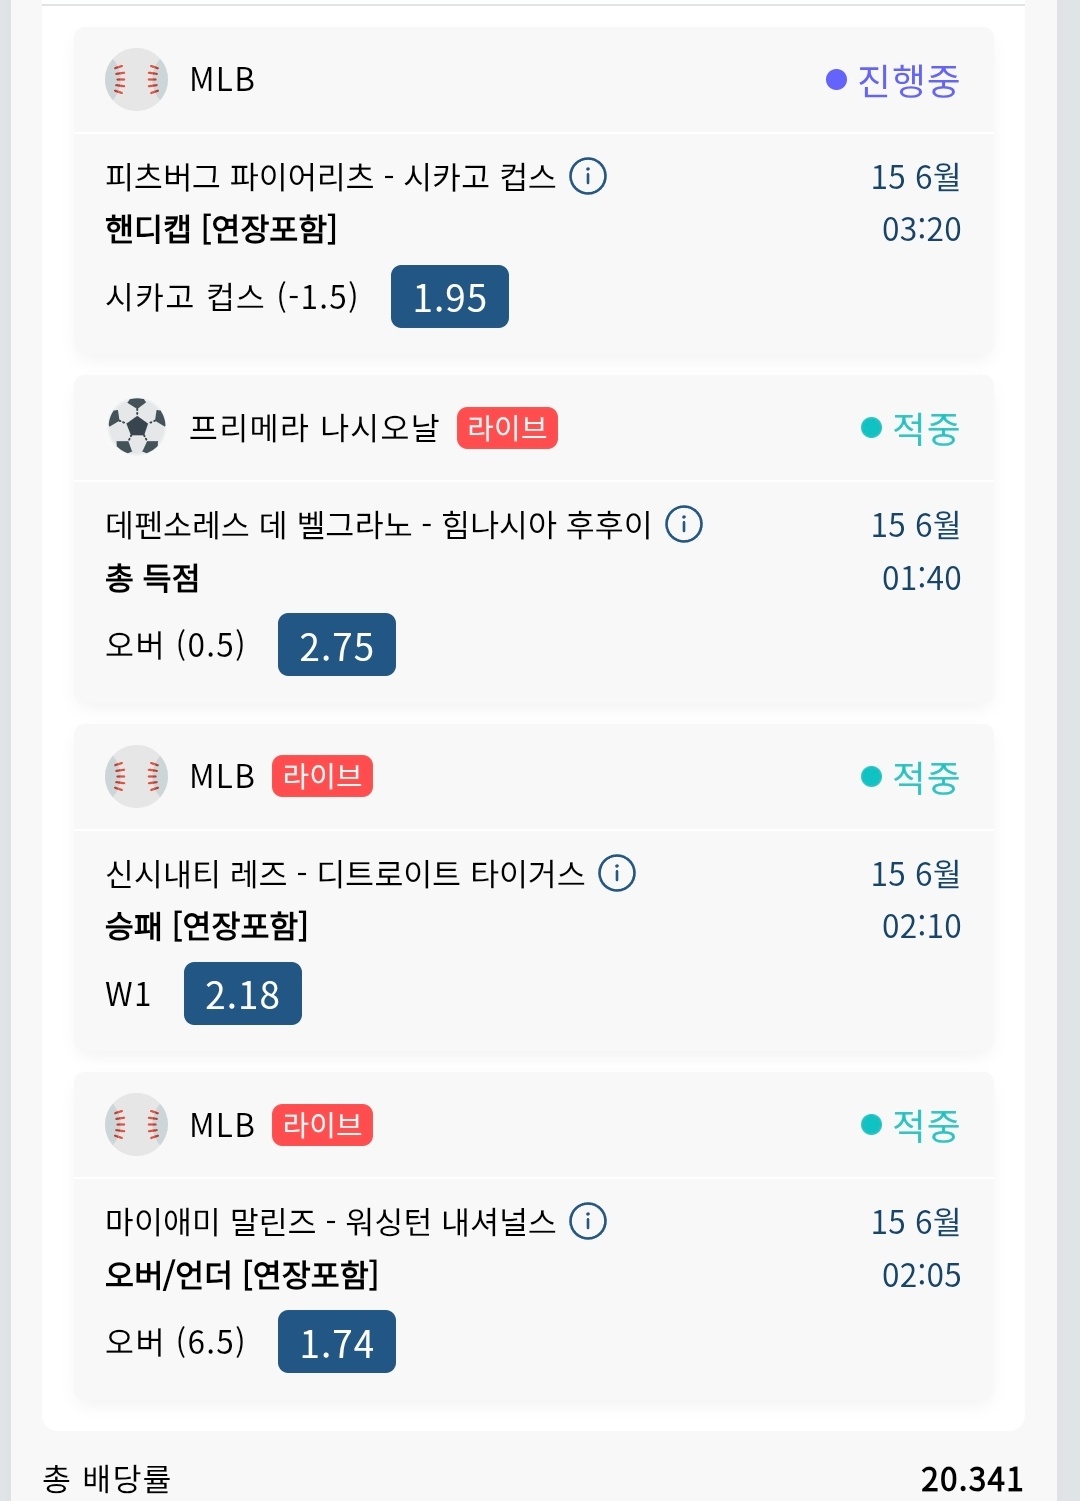Screen dimensions: 1080x1501
Task: Open 마이애미 말린즈 - 워싱턴 내셔널스 match title
Action: pos(330,1222)
